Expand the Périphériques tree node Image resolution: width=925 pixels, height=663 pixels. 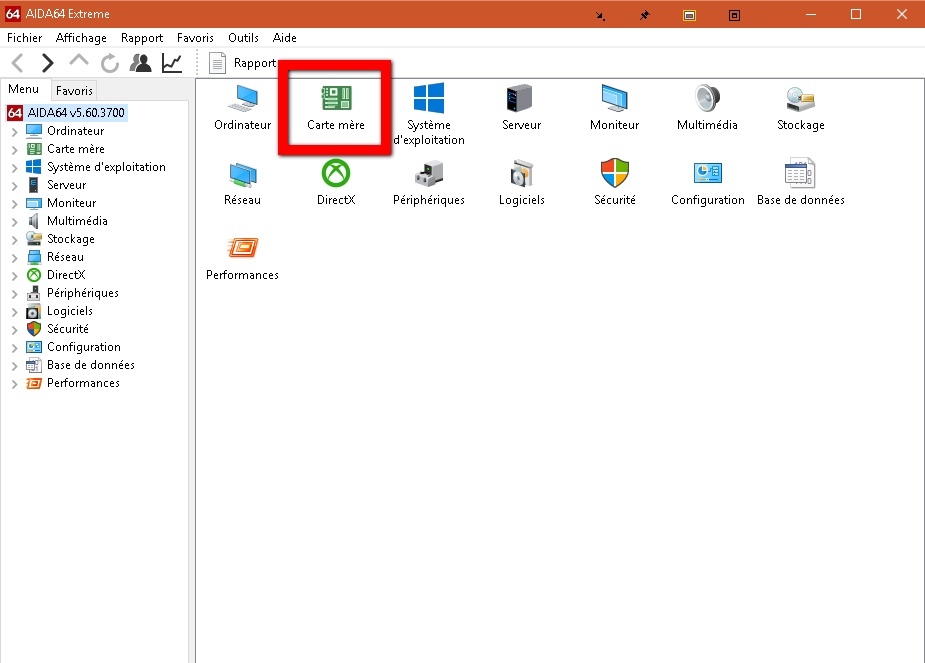pos(15,294)
